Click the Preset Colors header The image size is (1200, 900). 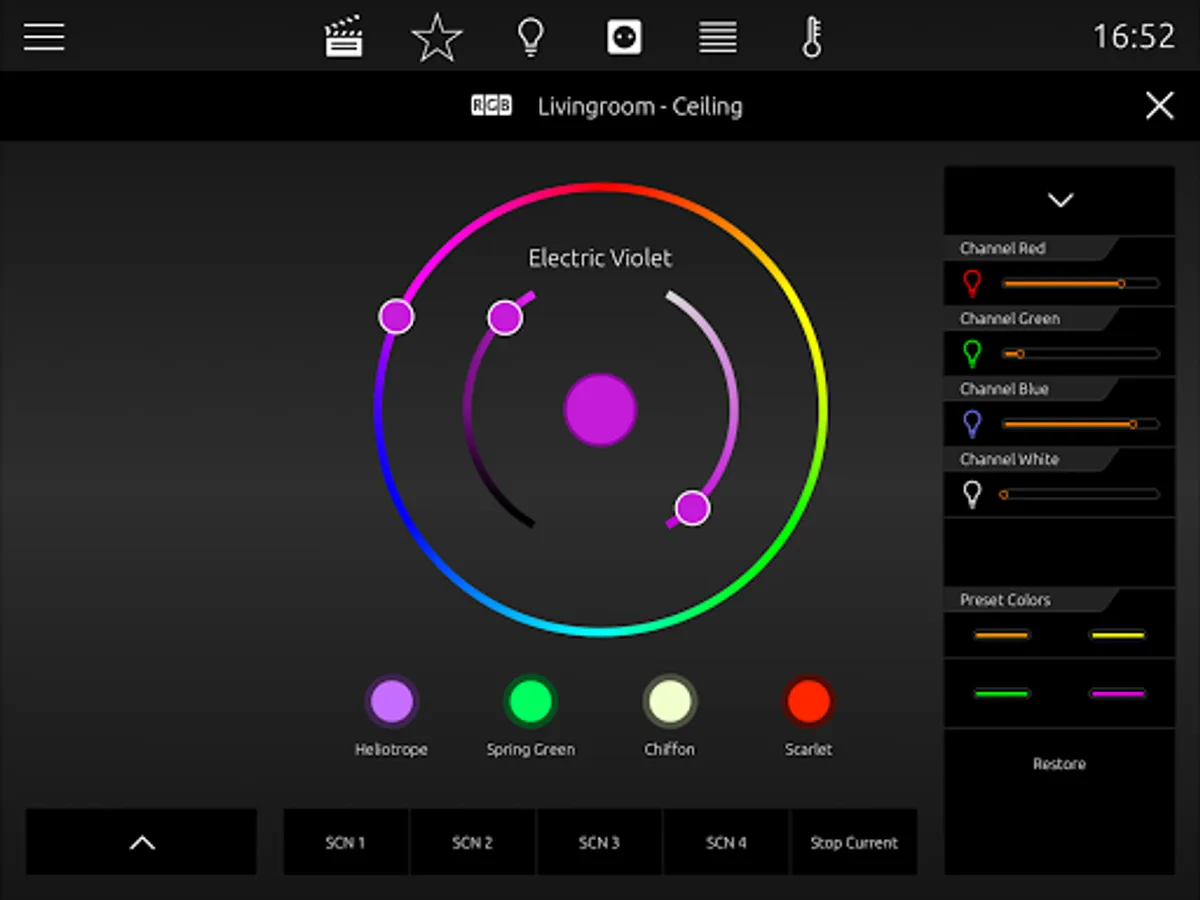click(1005, 600)
